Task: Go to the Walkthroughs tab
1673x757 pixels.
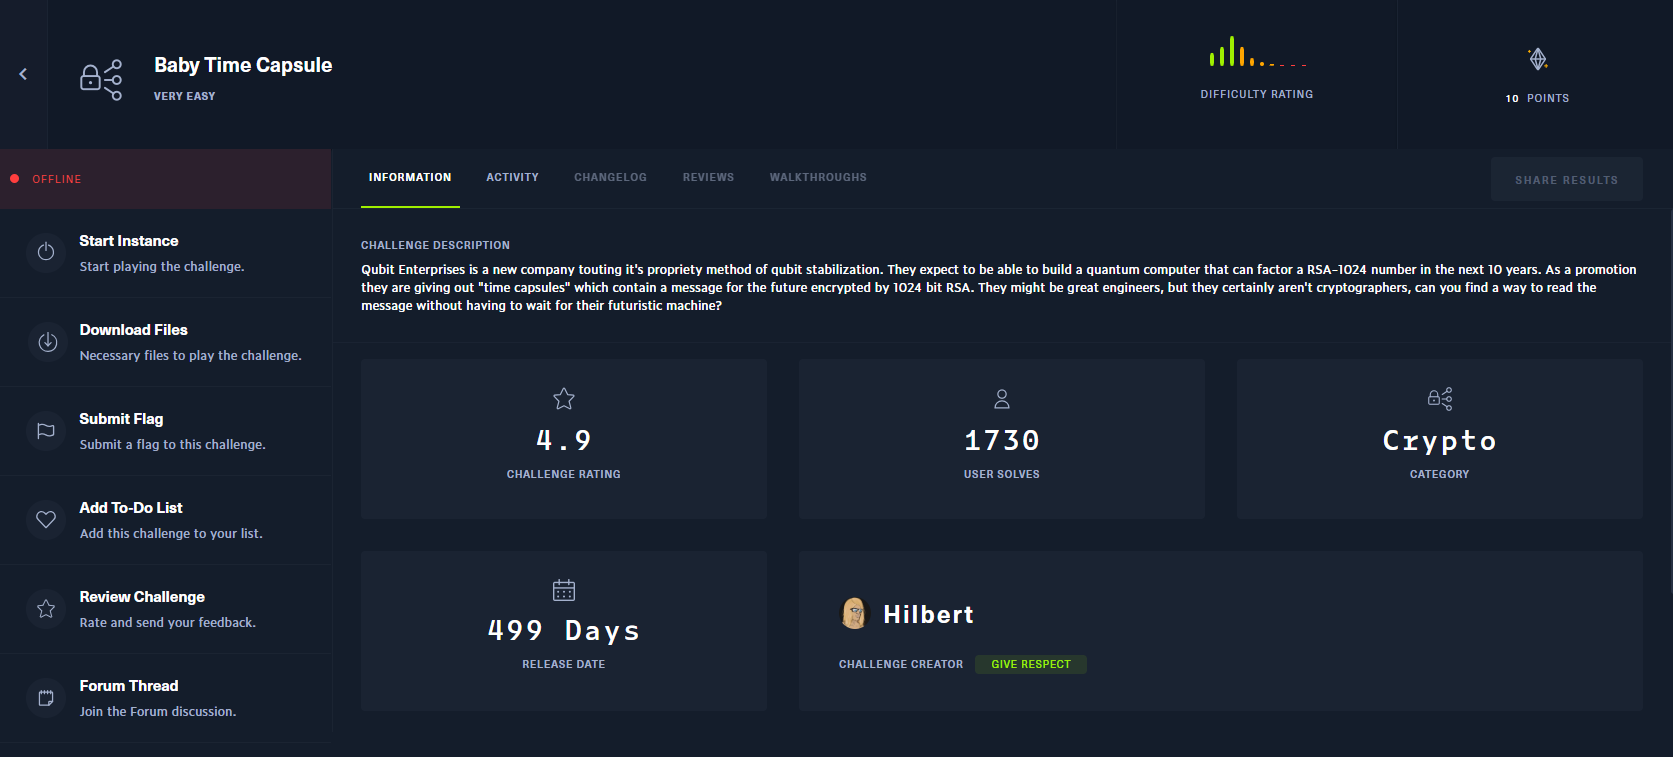Action: 818,178
